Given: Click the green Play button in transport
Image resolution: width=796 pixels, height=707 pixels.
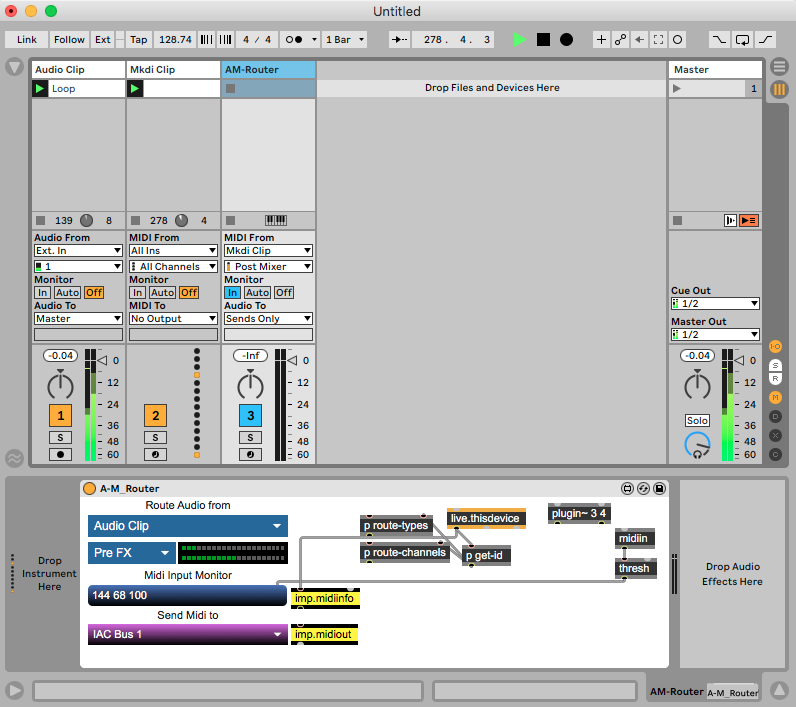Looking at the screenshot, I should click(x=519, y=40).
